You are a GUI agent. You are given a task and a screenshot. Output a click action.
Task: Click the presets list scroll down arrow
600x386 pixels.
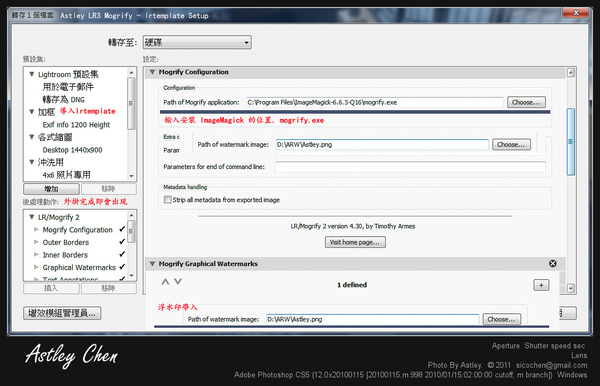(x=132, y=176)
